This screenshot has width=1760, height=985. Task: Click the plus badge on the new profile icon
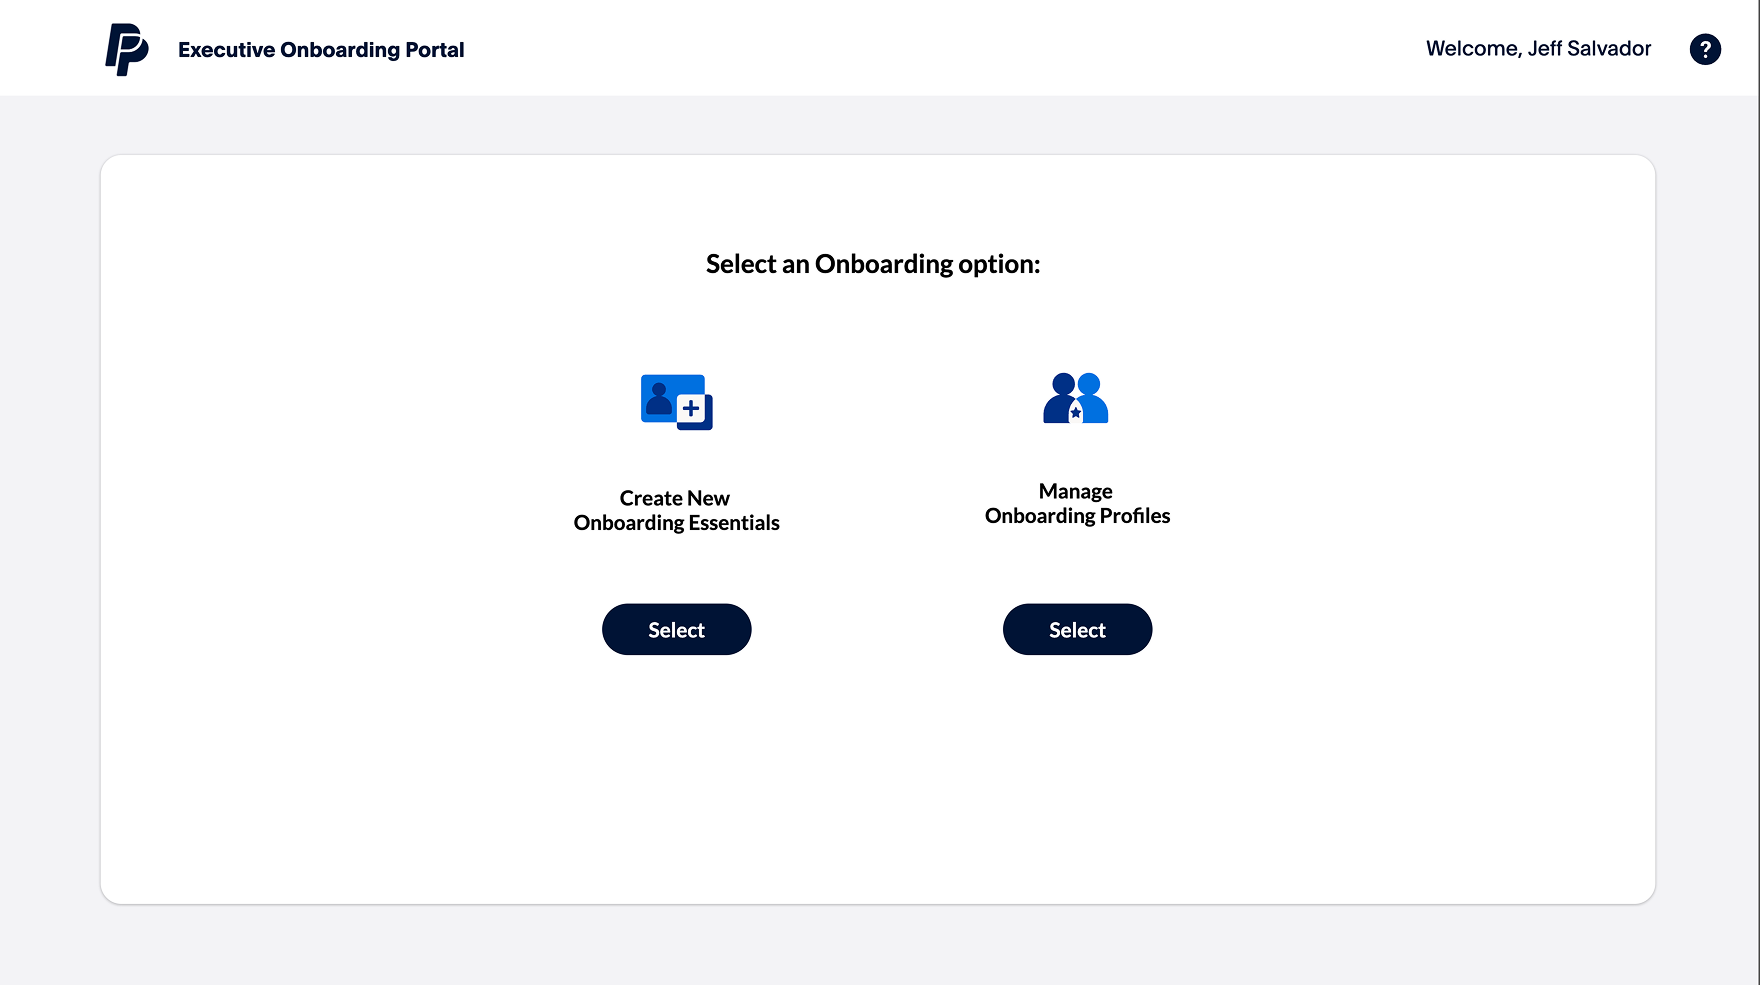pyautogui.click(x=691, y=408)
